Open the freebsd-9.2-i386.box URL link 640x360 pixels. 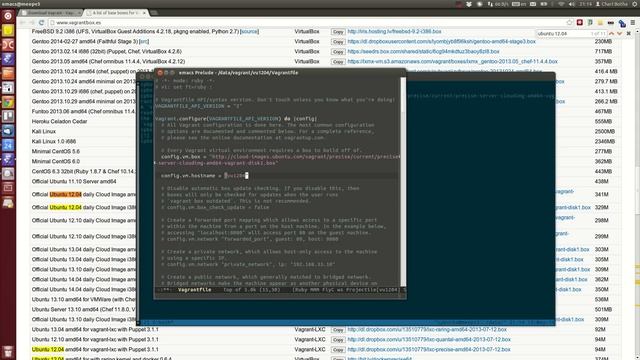[x=394, y=31]
